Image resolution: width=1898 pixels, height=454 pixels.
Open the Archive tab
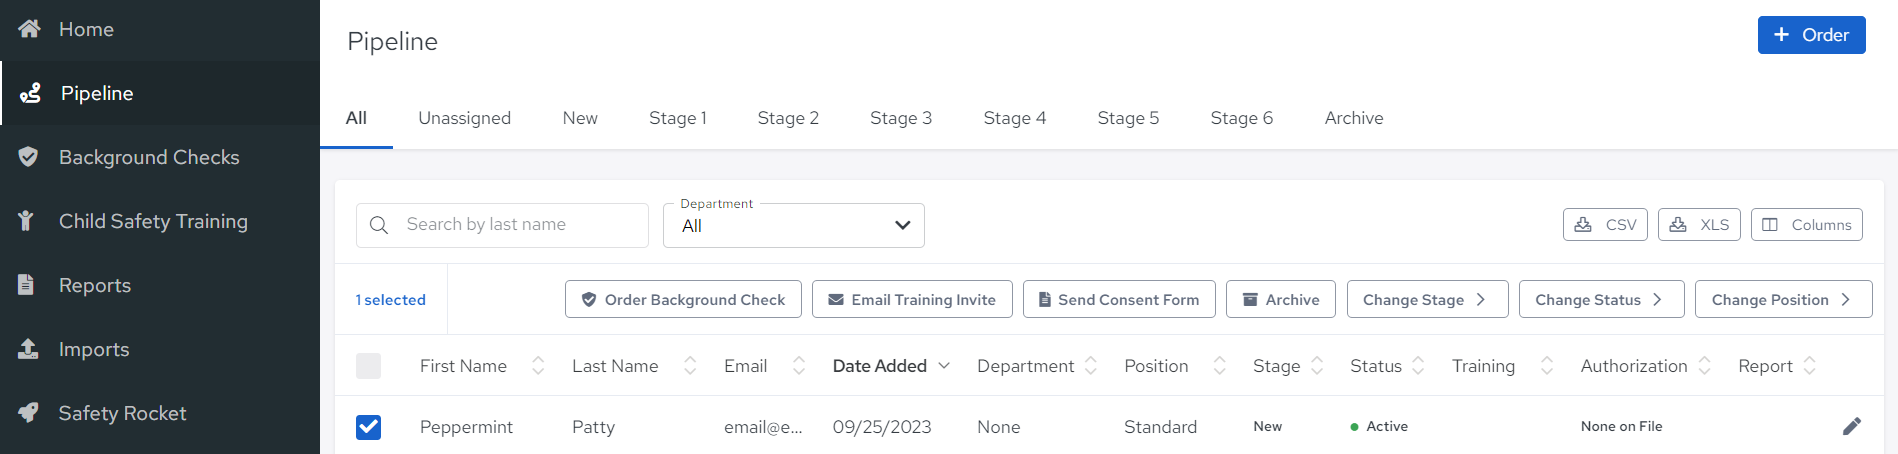coord(1354,118)
